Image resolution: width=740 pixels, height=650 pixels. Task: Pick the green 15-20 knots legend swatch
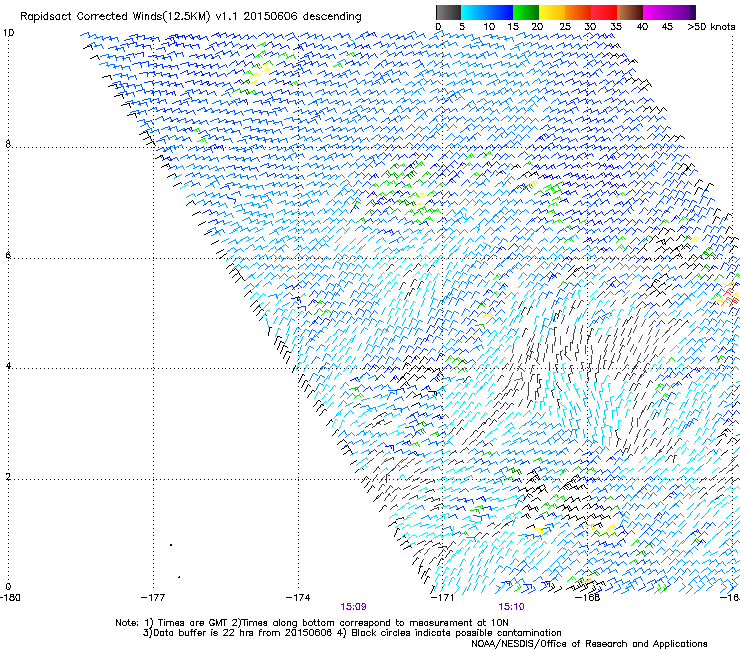526,12
